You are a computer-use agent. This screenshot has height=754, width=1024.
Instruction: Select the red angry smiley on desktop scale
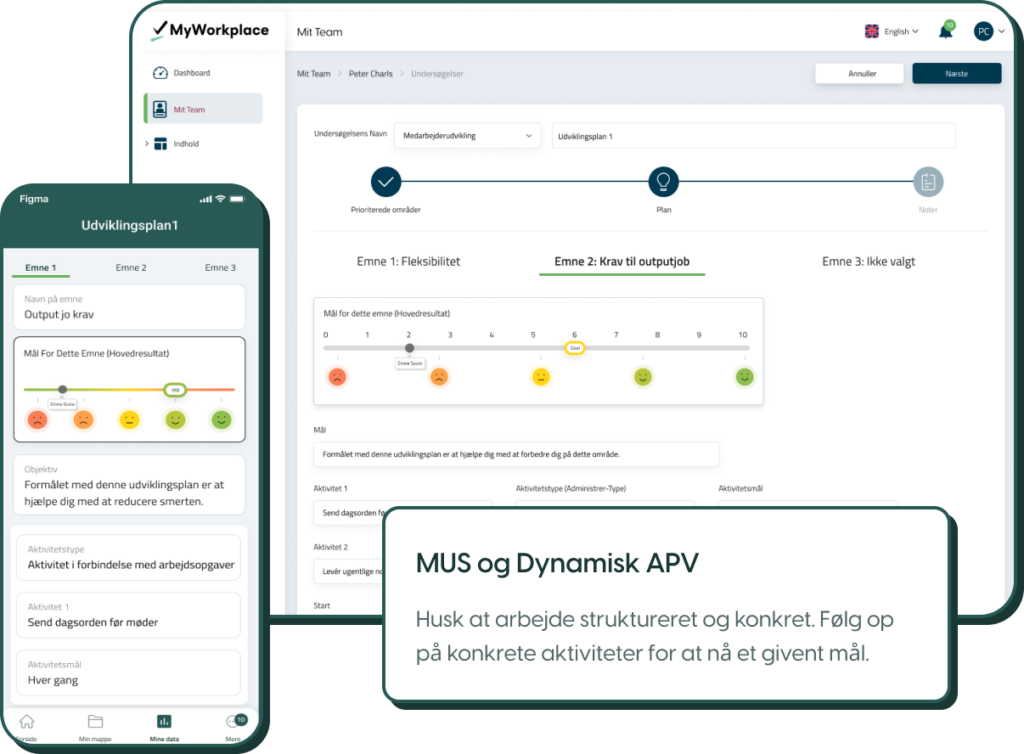click(338, 377)
